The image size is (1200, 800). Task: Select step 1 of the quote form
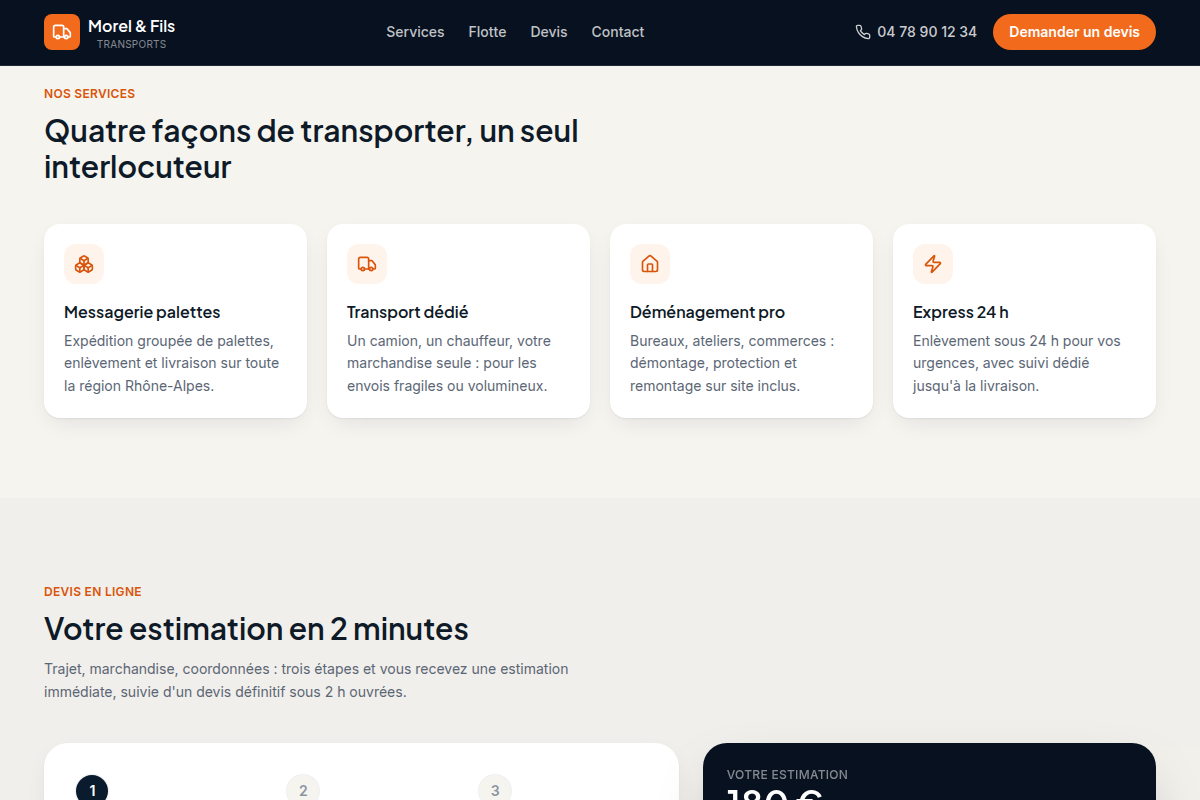[92, 790]
